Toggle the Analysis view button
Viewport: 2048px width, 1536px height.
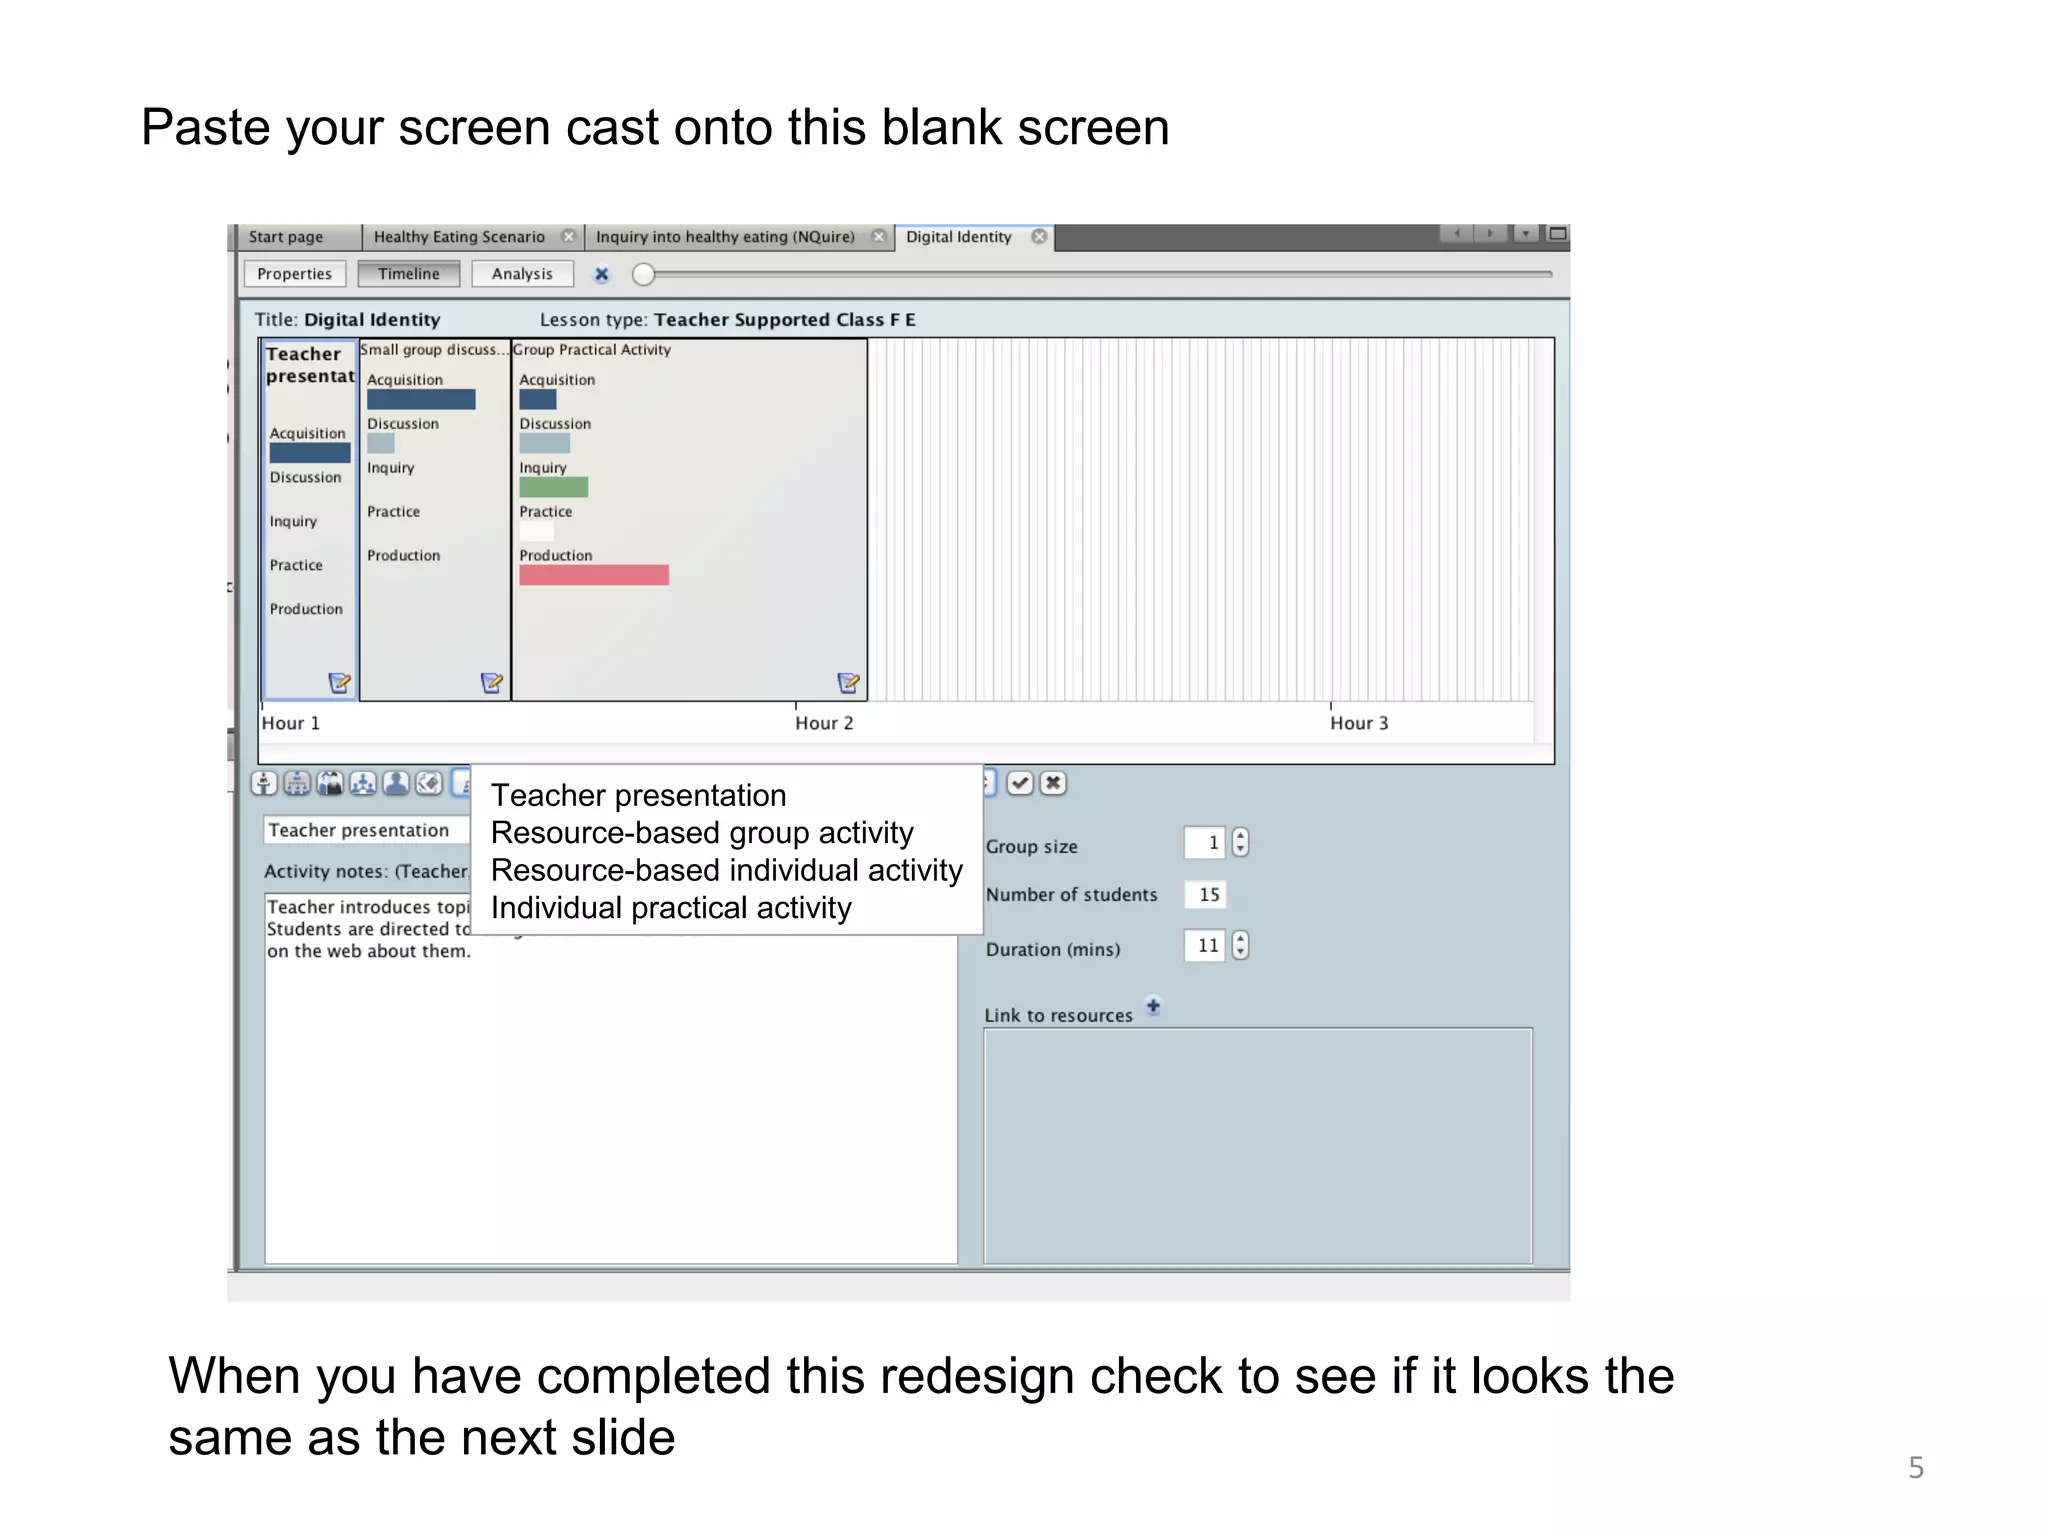pos(521,274)
